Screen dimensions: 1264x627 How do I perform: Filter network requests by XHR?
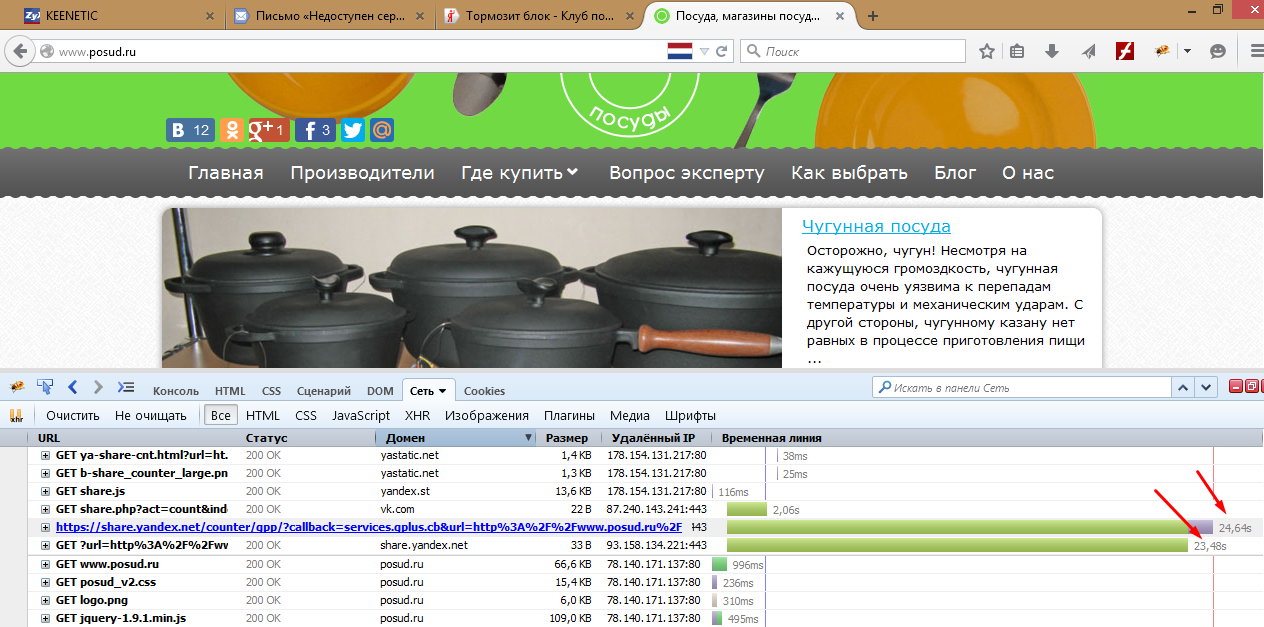417,415
